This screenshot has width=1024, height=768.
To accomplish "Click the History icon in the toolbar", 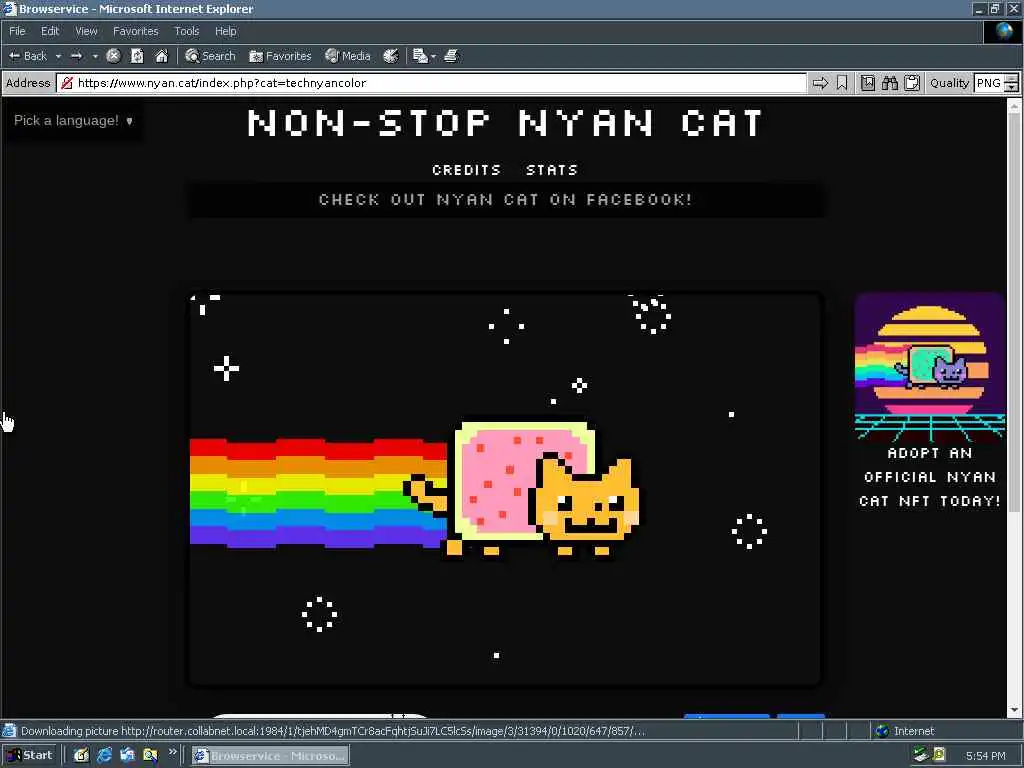I will pyautogui.click(x=391, y=56).
